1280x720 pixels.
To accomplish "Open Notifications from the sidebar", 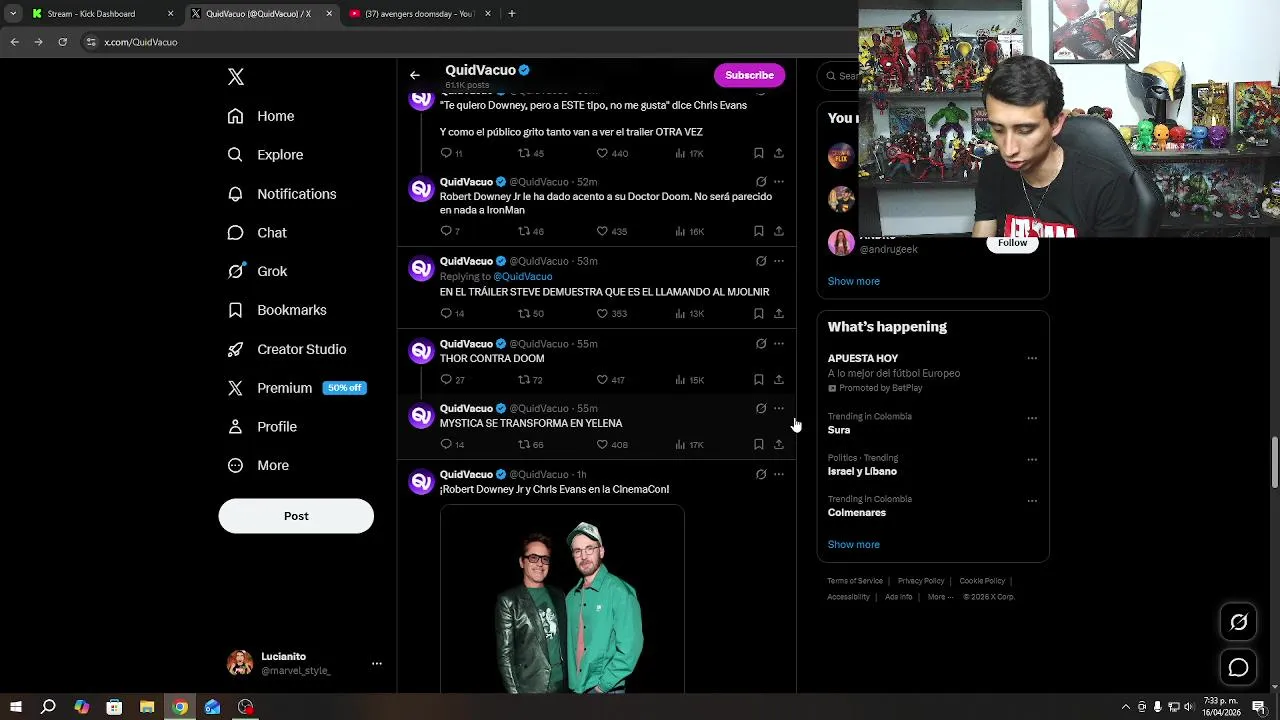I will [x=282, y=194].
